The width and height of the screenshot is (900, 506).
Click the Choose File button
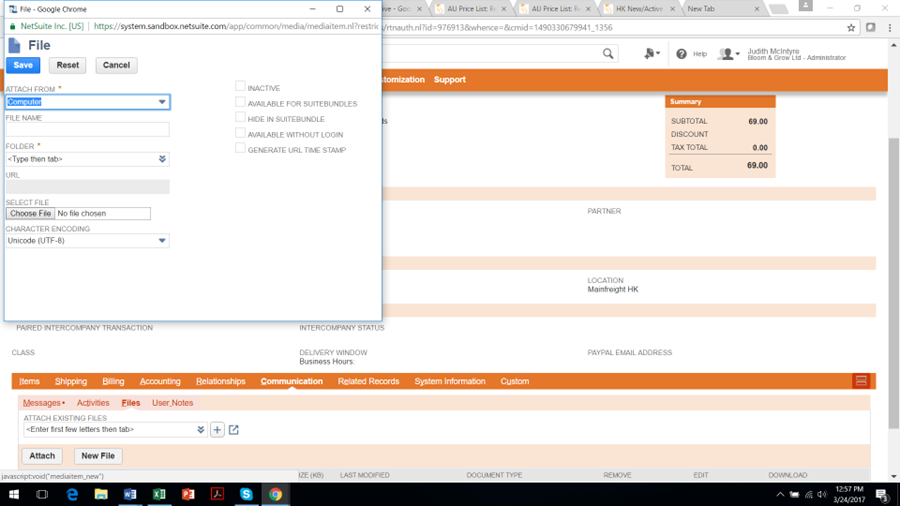click(30, 213)
